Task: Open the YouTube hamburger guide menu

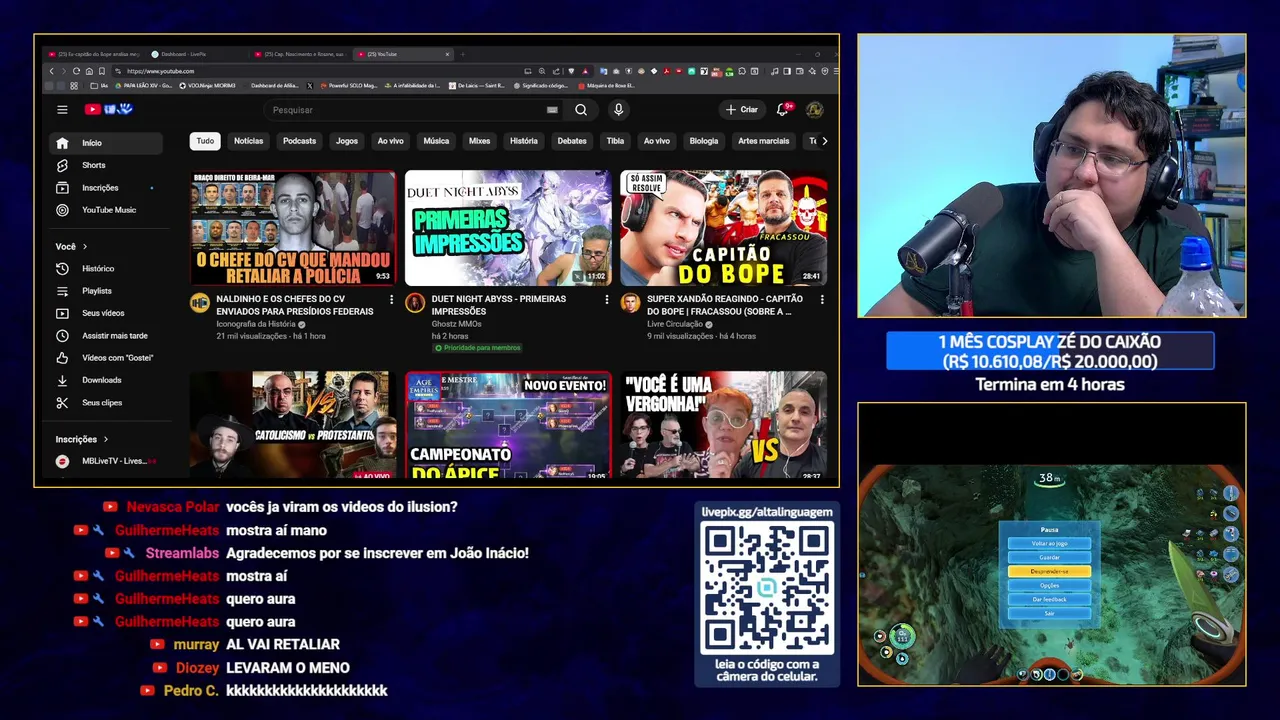Action: [x=62, y=110]
